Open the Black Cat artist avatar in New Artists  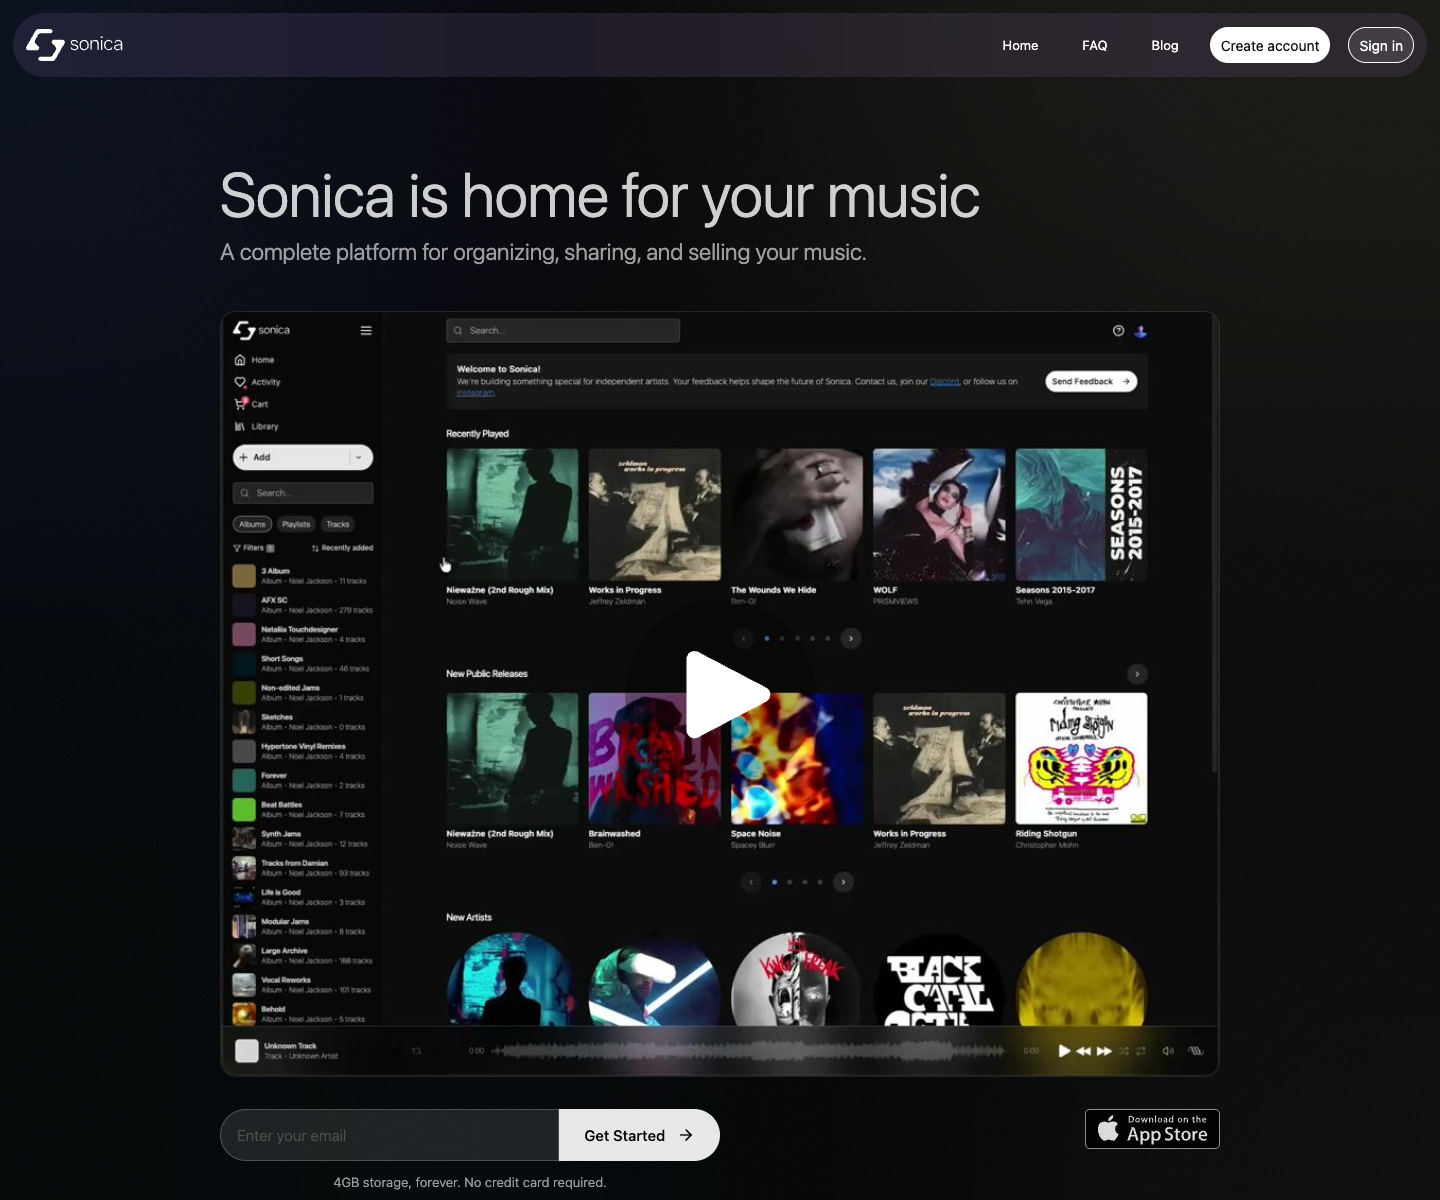(x=939, y=980)
